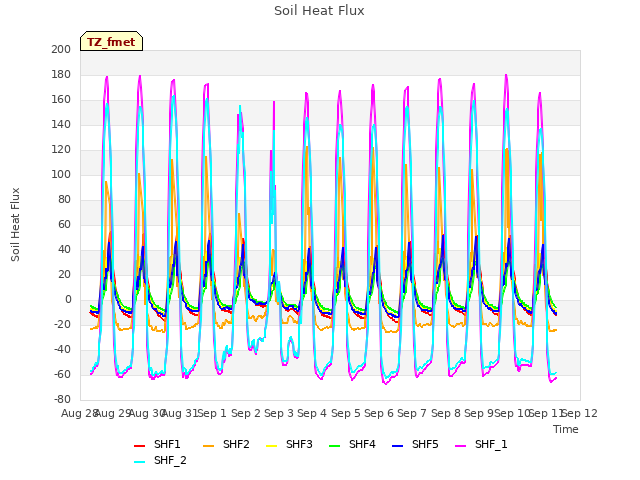Click the red SHF1 legend swatch
The height and width of the screenshot is (480, 640).
tap(140, 446)
